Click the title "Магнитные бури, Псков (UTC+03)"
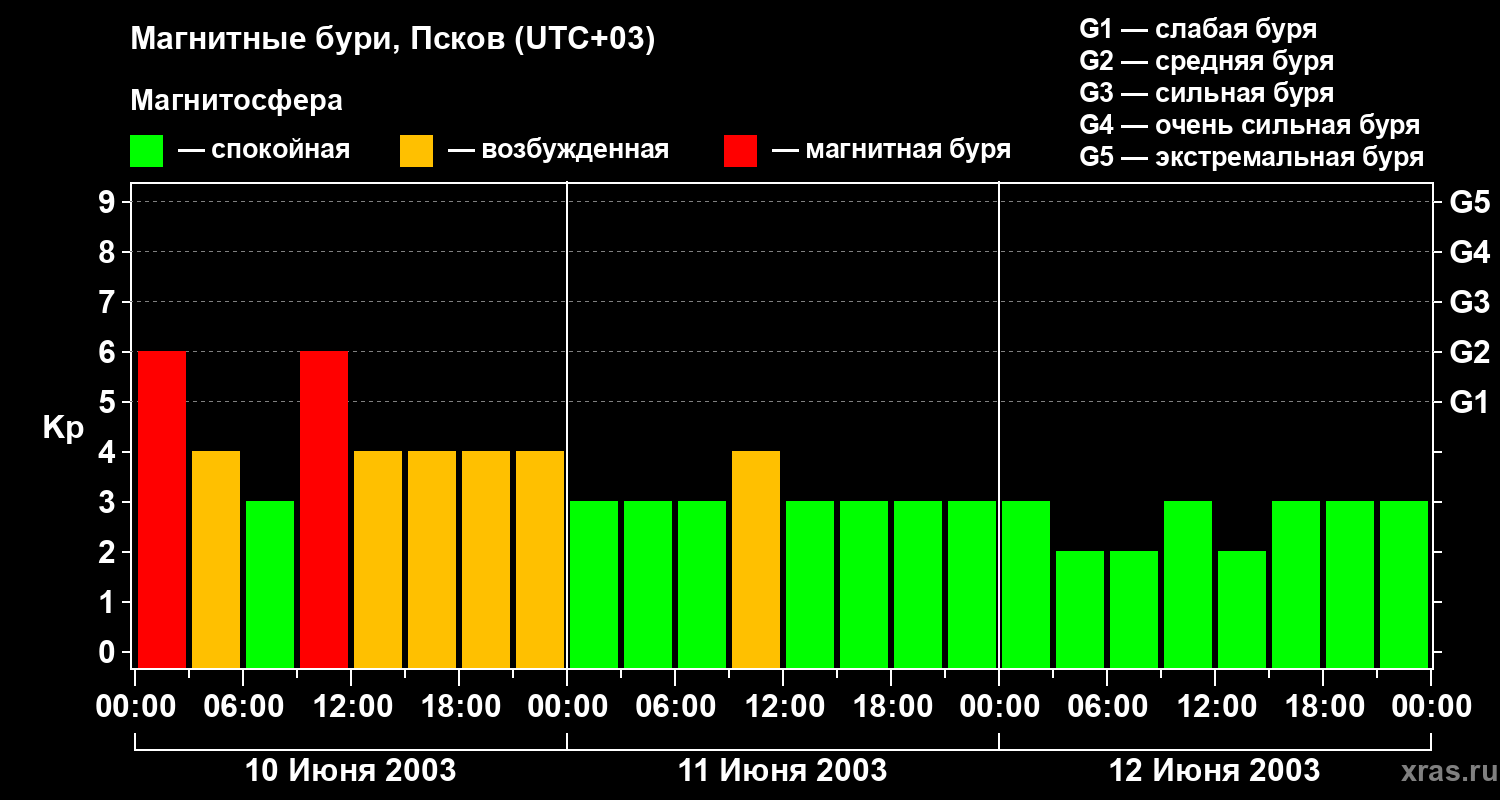1500x800 pixels. (392, 40)
